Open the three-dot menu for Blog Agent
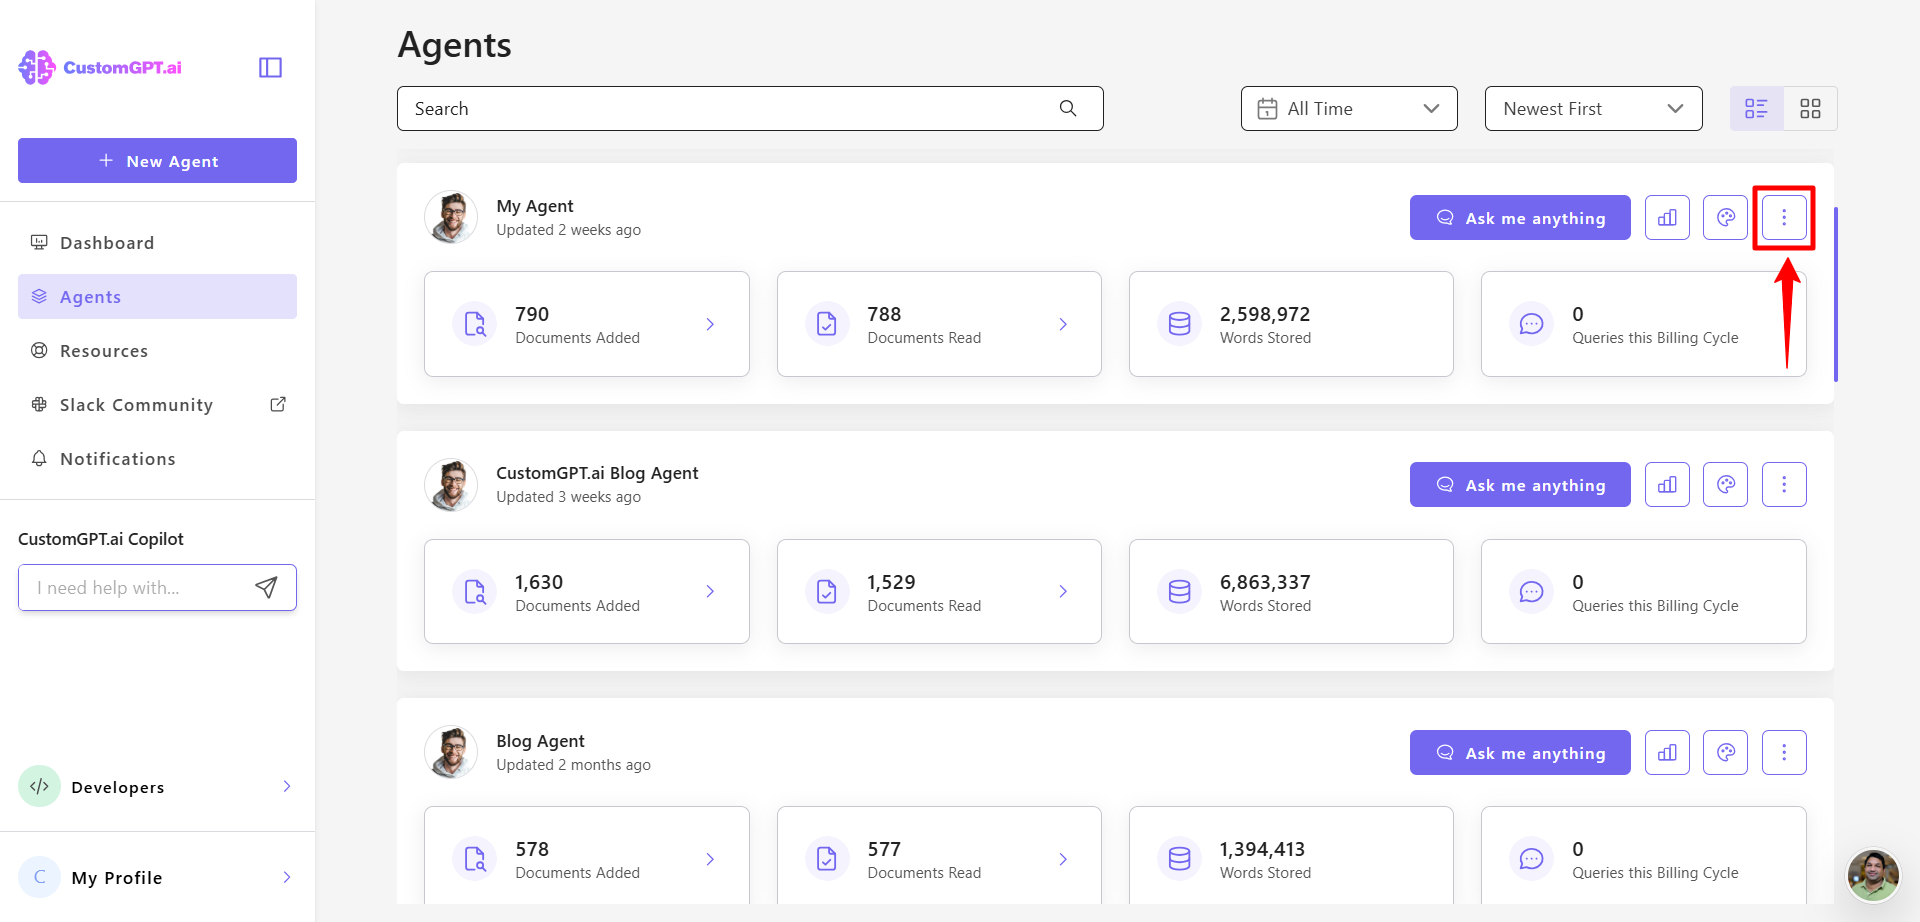 (x=1784, y=752)
